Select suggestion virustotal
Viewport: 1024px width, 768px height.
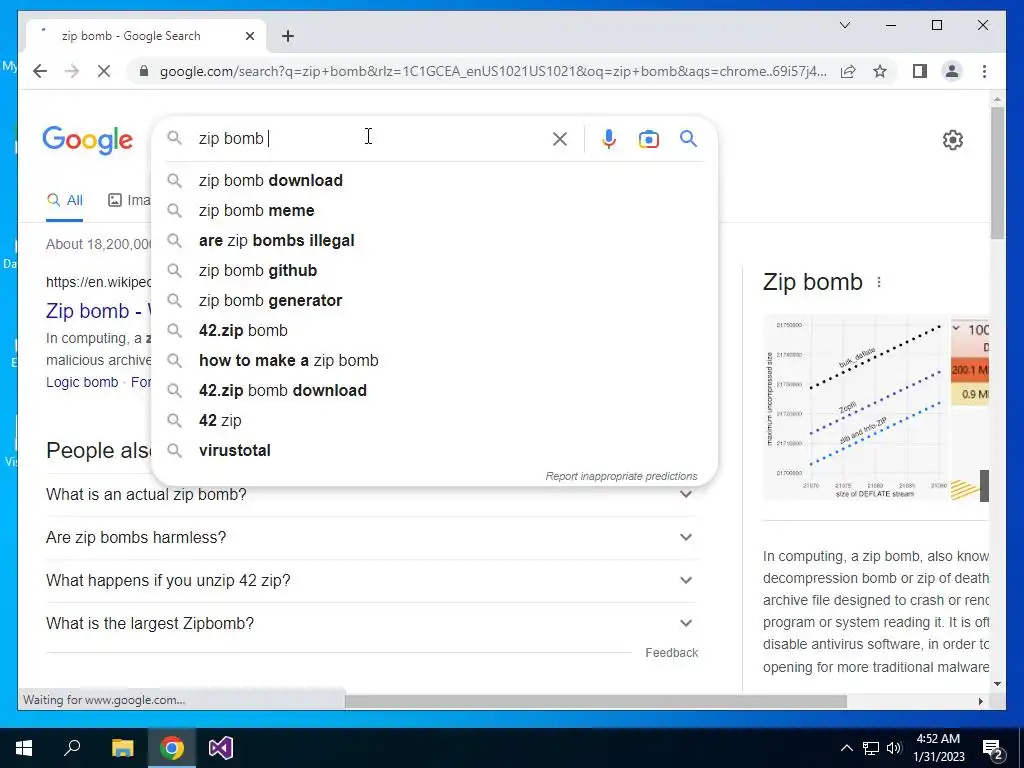[x=434, y=451]
